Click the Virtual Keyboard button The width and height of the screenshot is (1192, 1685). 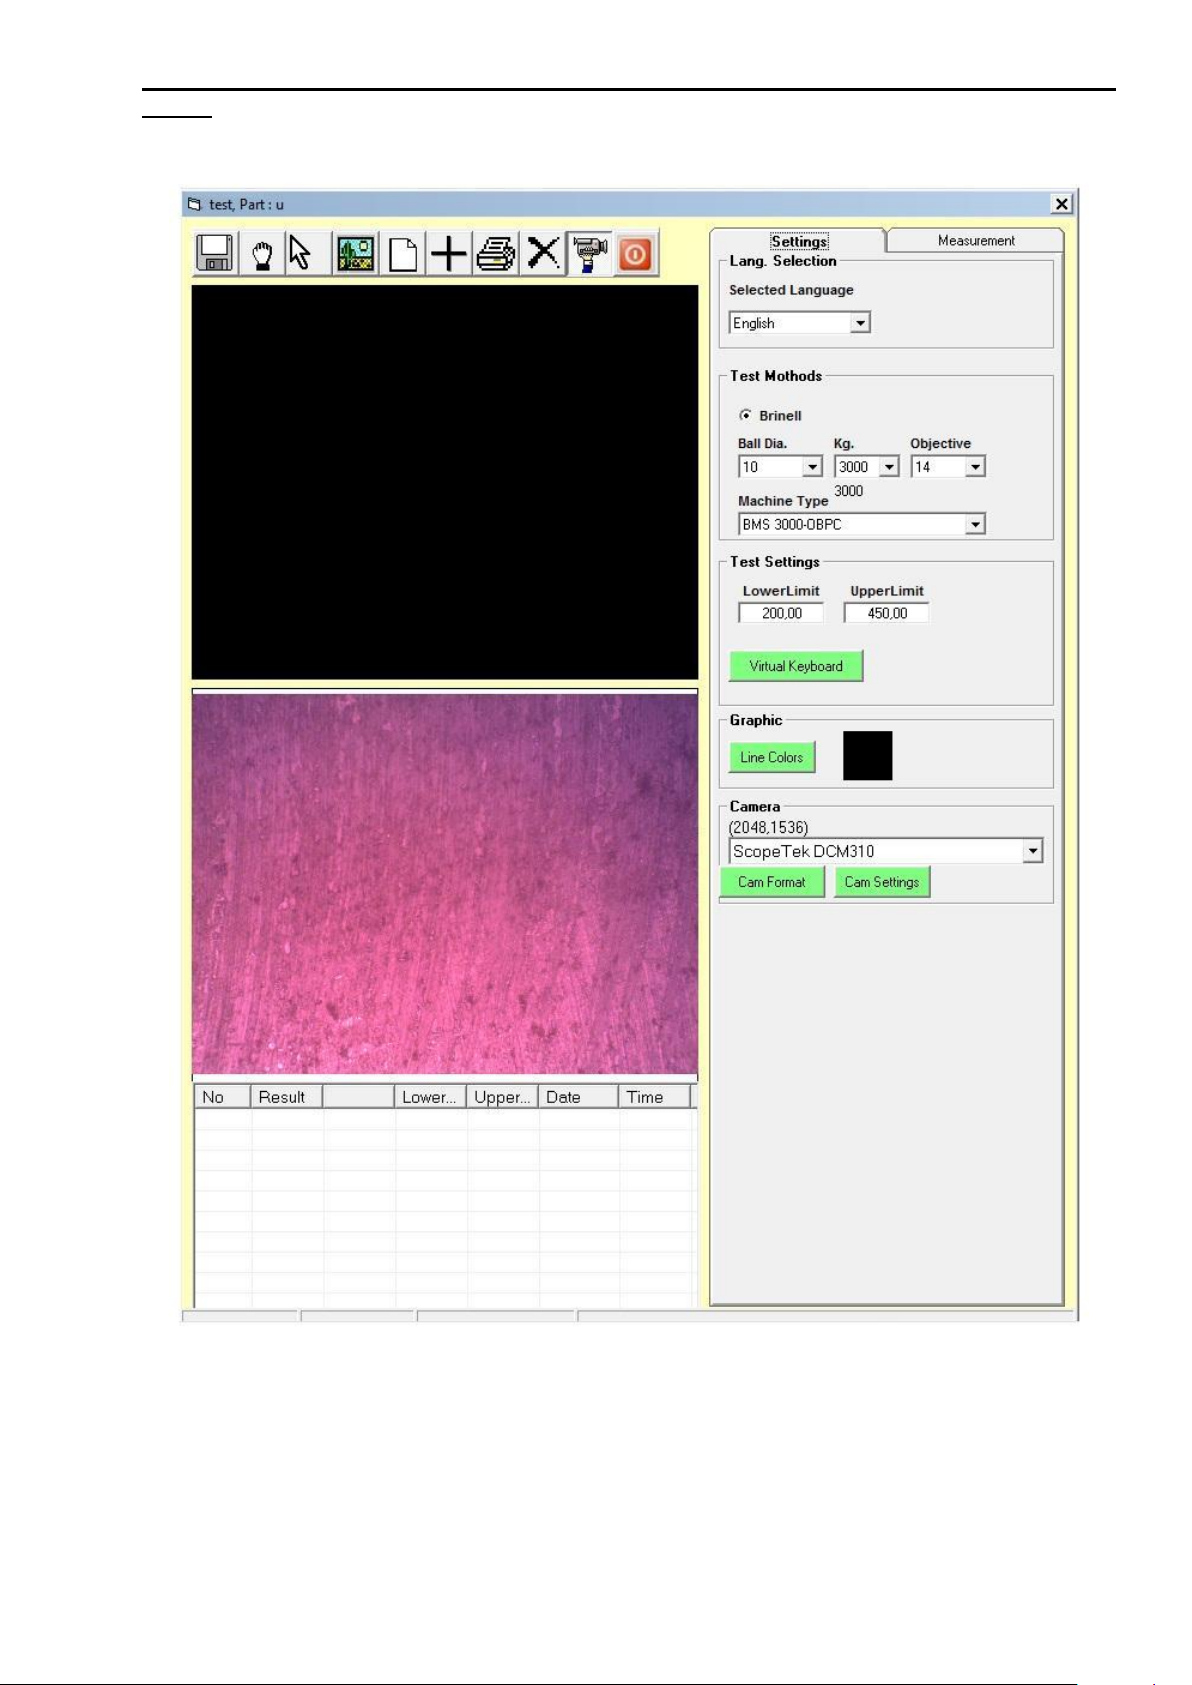point(796,666)
